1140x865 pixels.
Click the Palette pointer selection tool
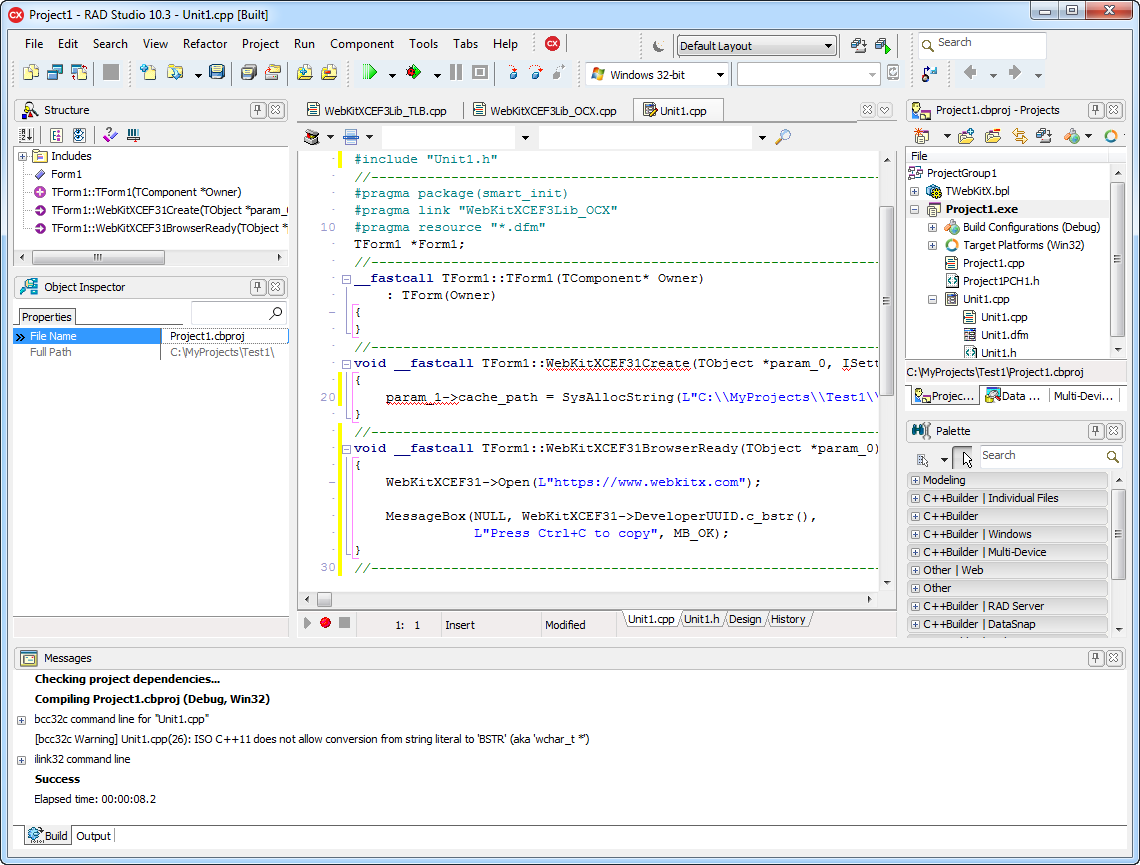964,458
